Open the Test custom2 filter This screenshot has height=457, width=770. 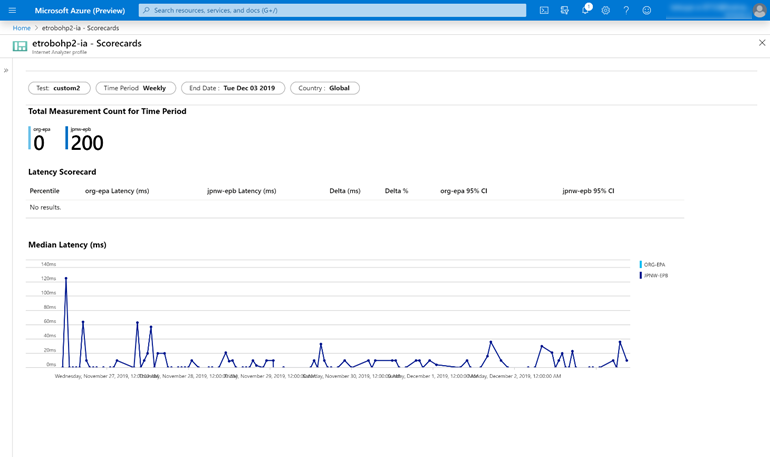[x=59, y=88]
